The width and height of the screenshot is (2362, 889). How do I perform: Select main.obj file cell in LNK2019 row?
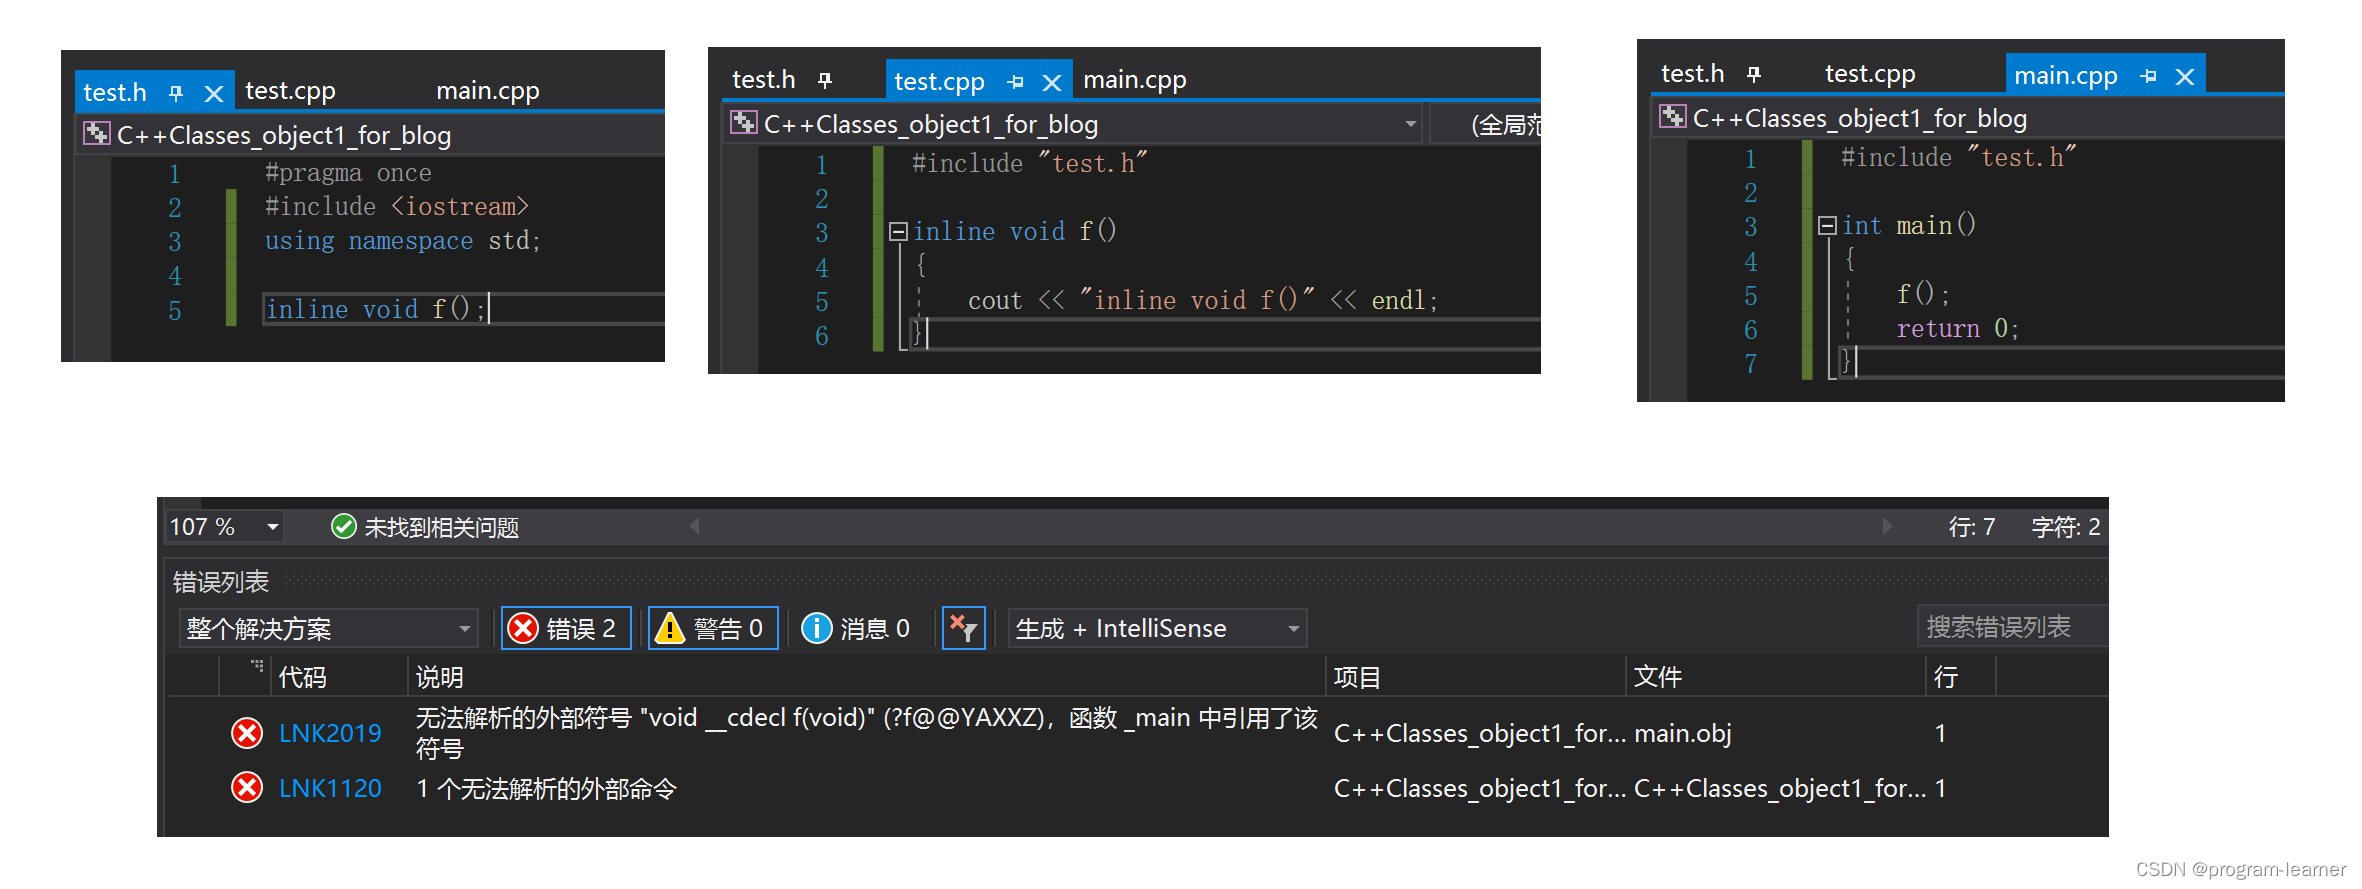[1683, 733]
